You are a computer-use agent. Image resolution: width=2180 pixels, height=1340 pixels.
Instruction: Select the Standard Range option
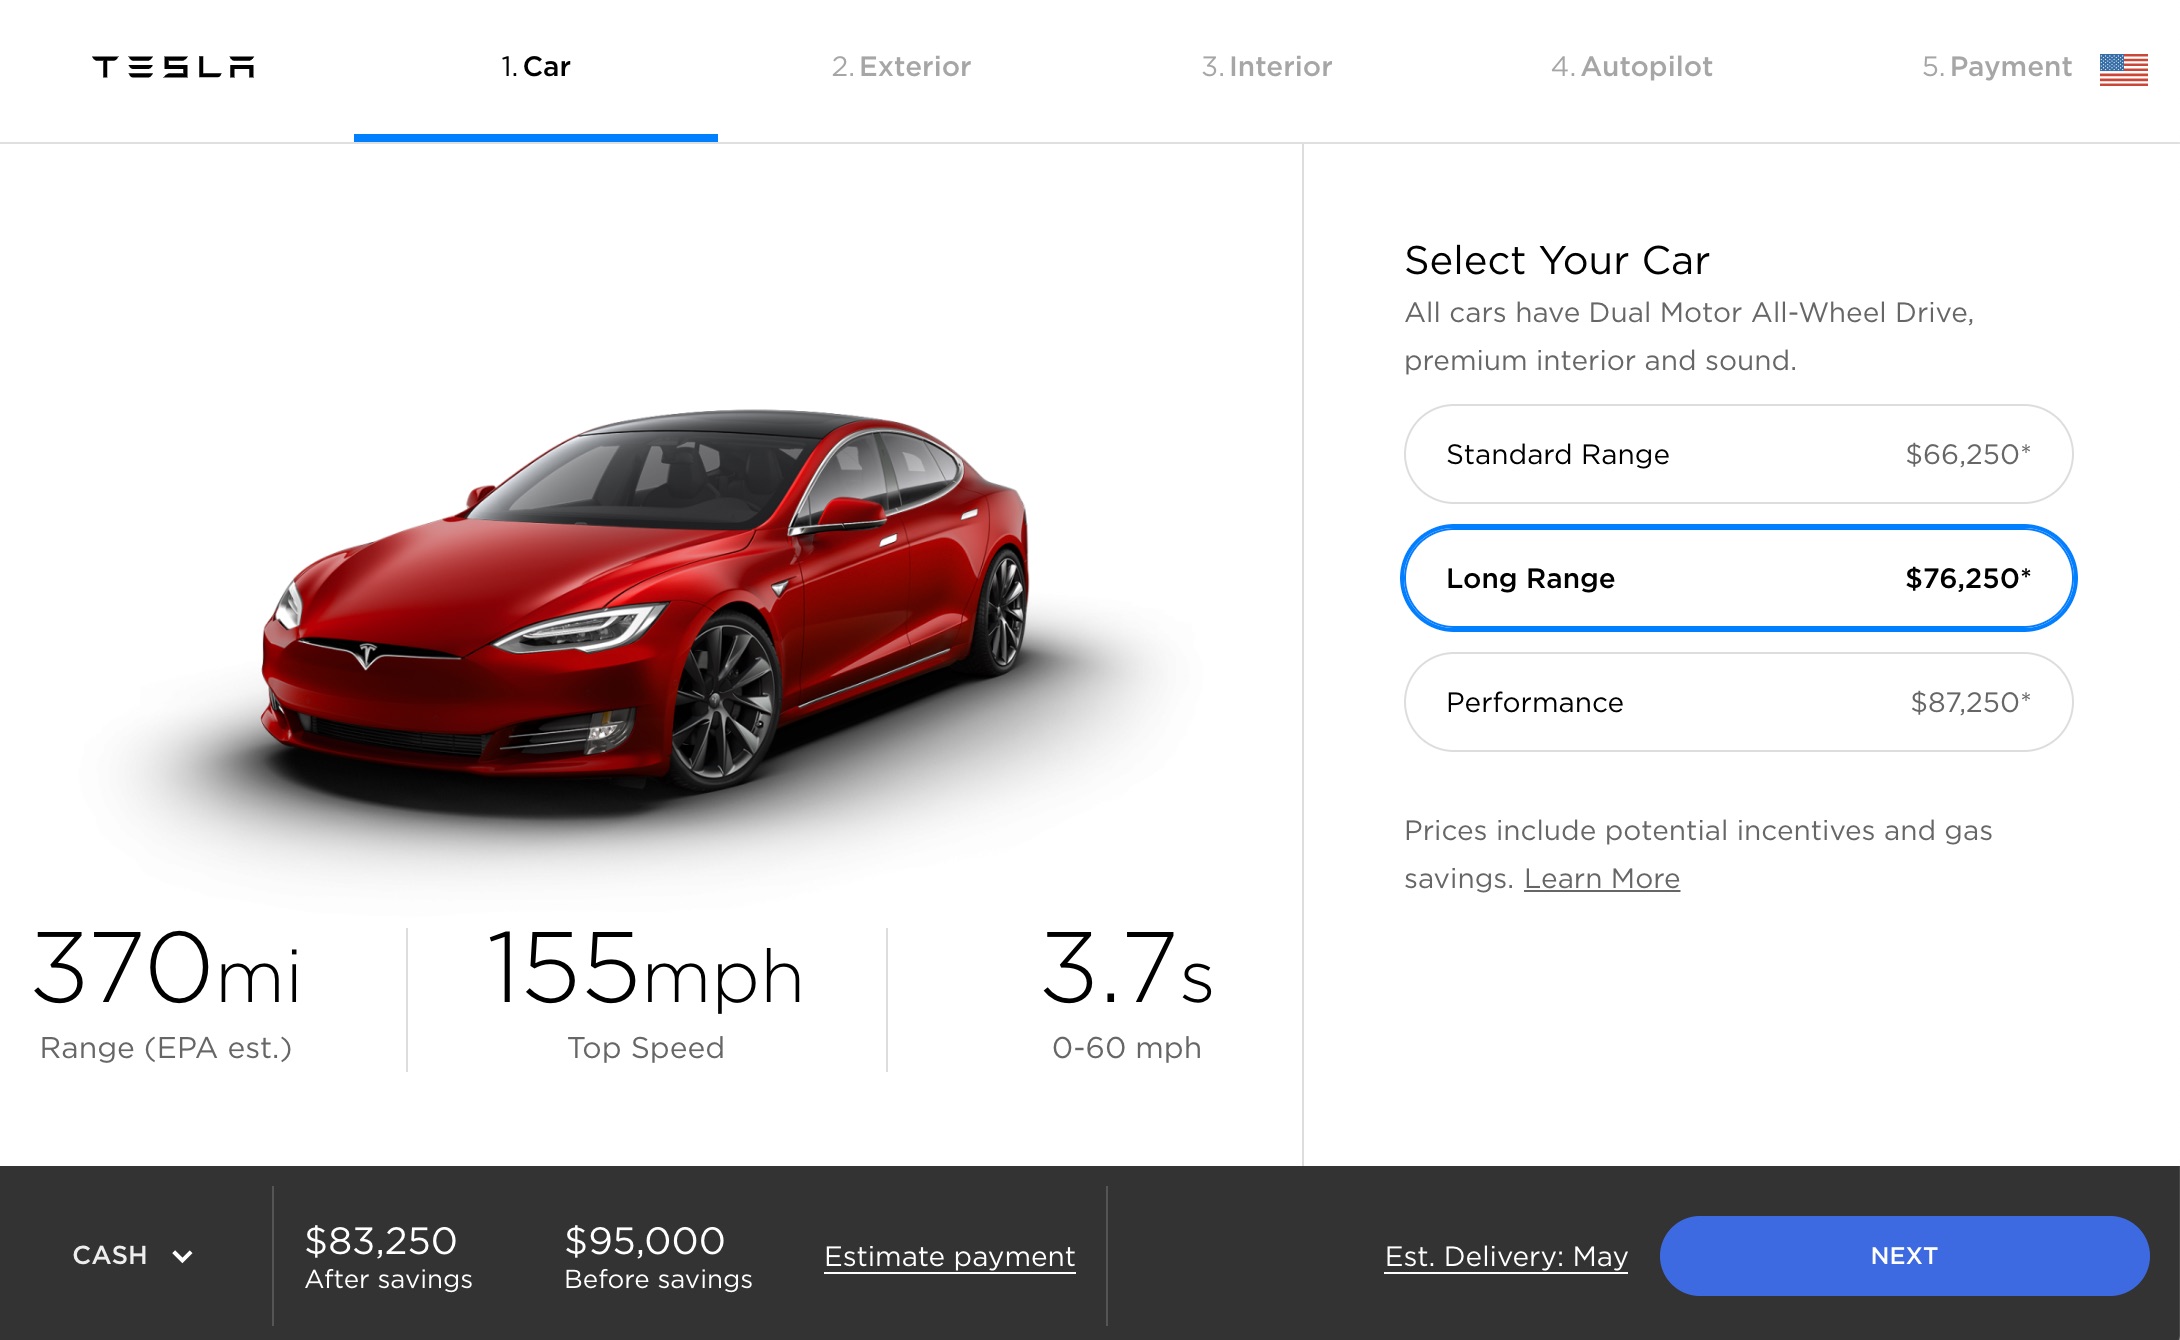(x=1738, y=454)
